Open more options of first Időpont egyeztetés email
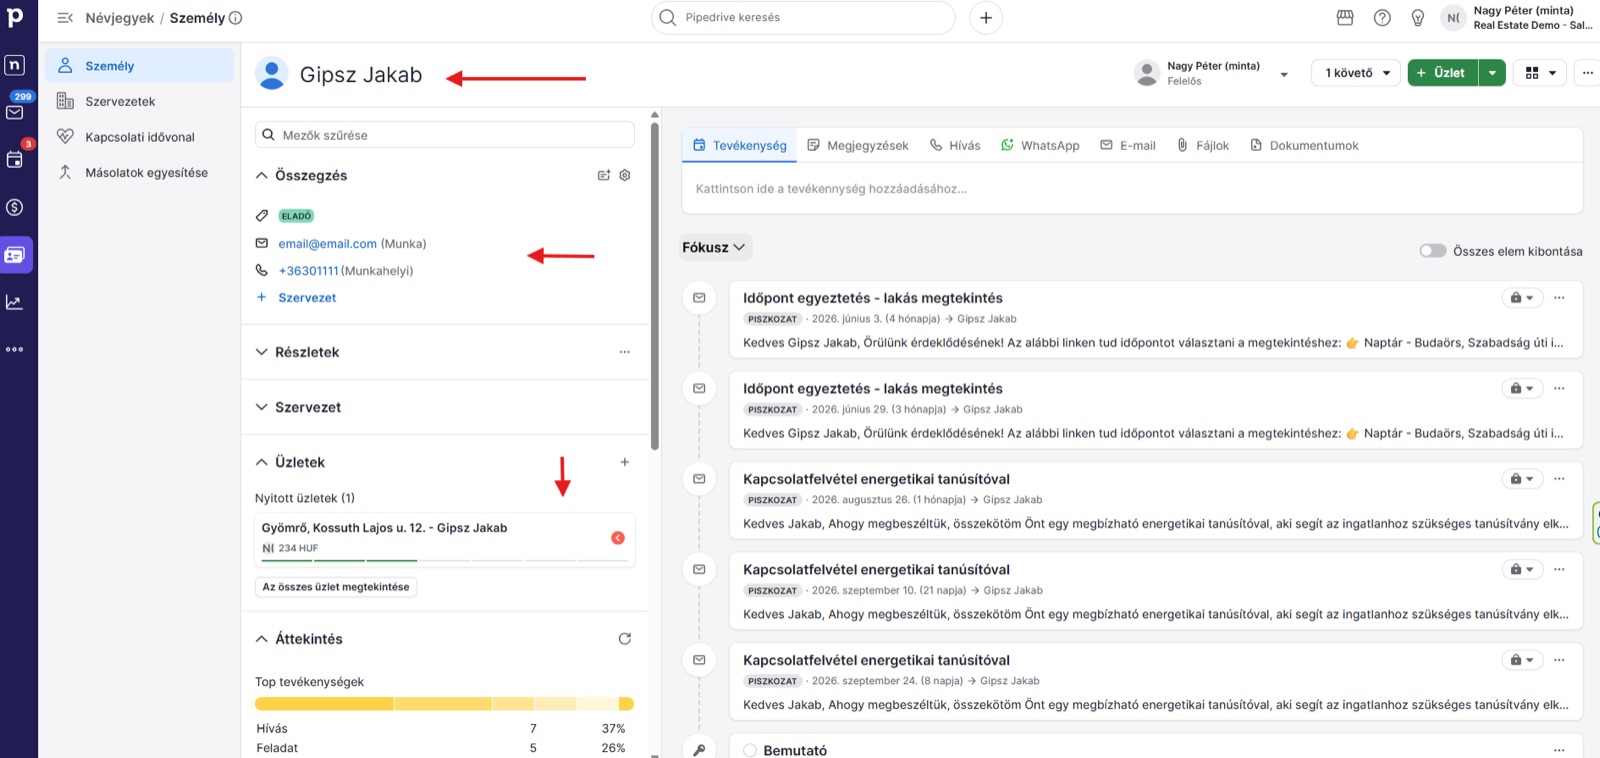Image resolution: width=1600 pixels, height=758 pixels. tap(1559, 298)
